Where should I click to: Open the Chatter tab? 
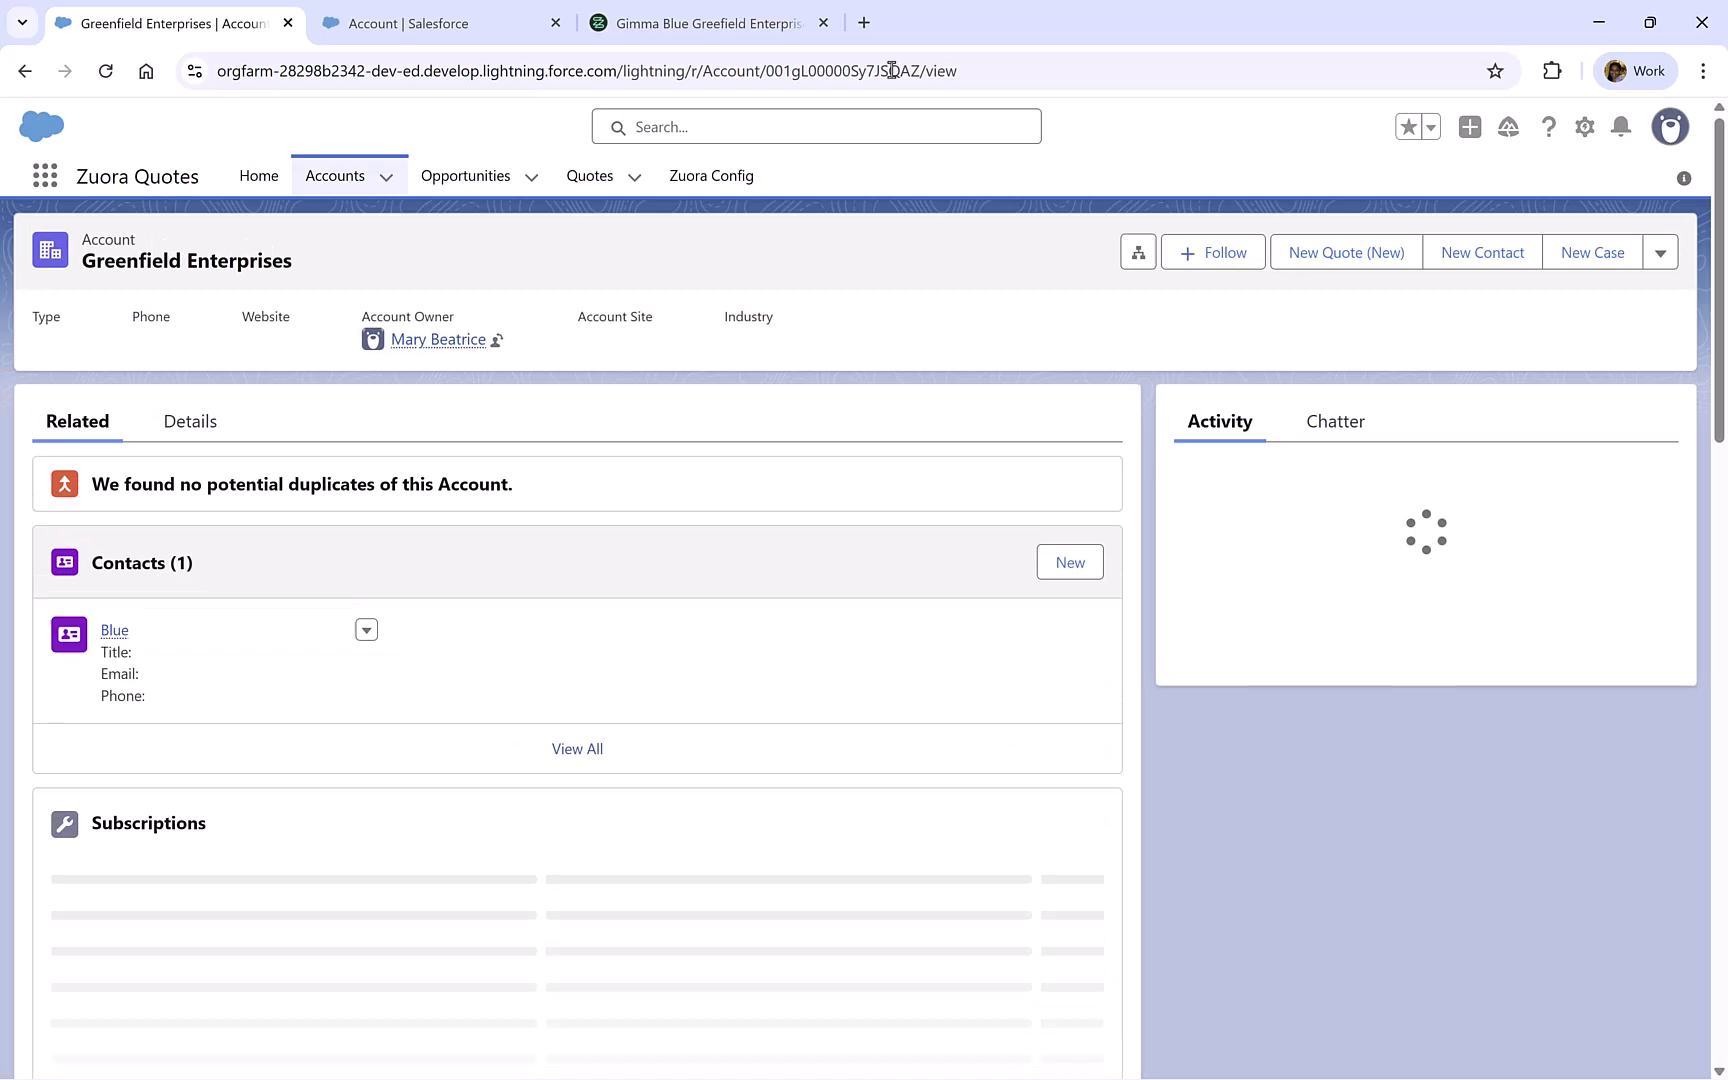point(1335,421)
